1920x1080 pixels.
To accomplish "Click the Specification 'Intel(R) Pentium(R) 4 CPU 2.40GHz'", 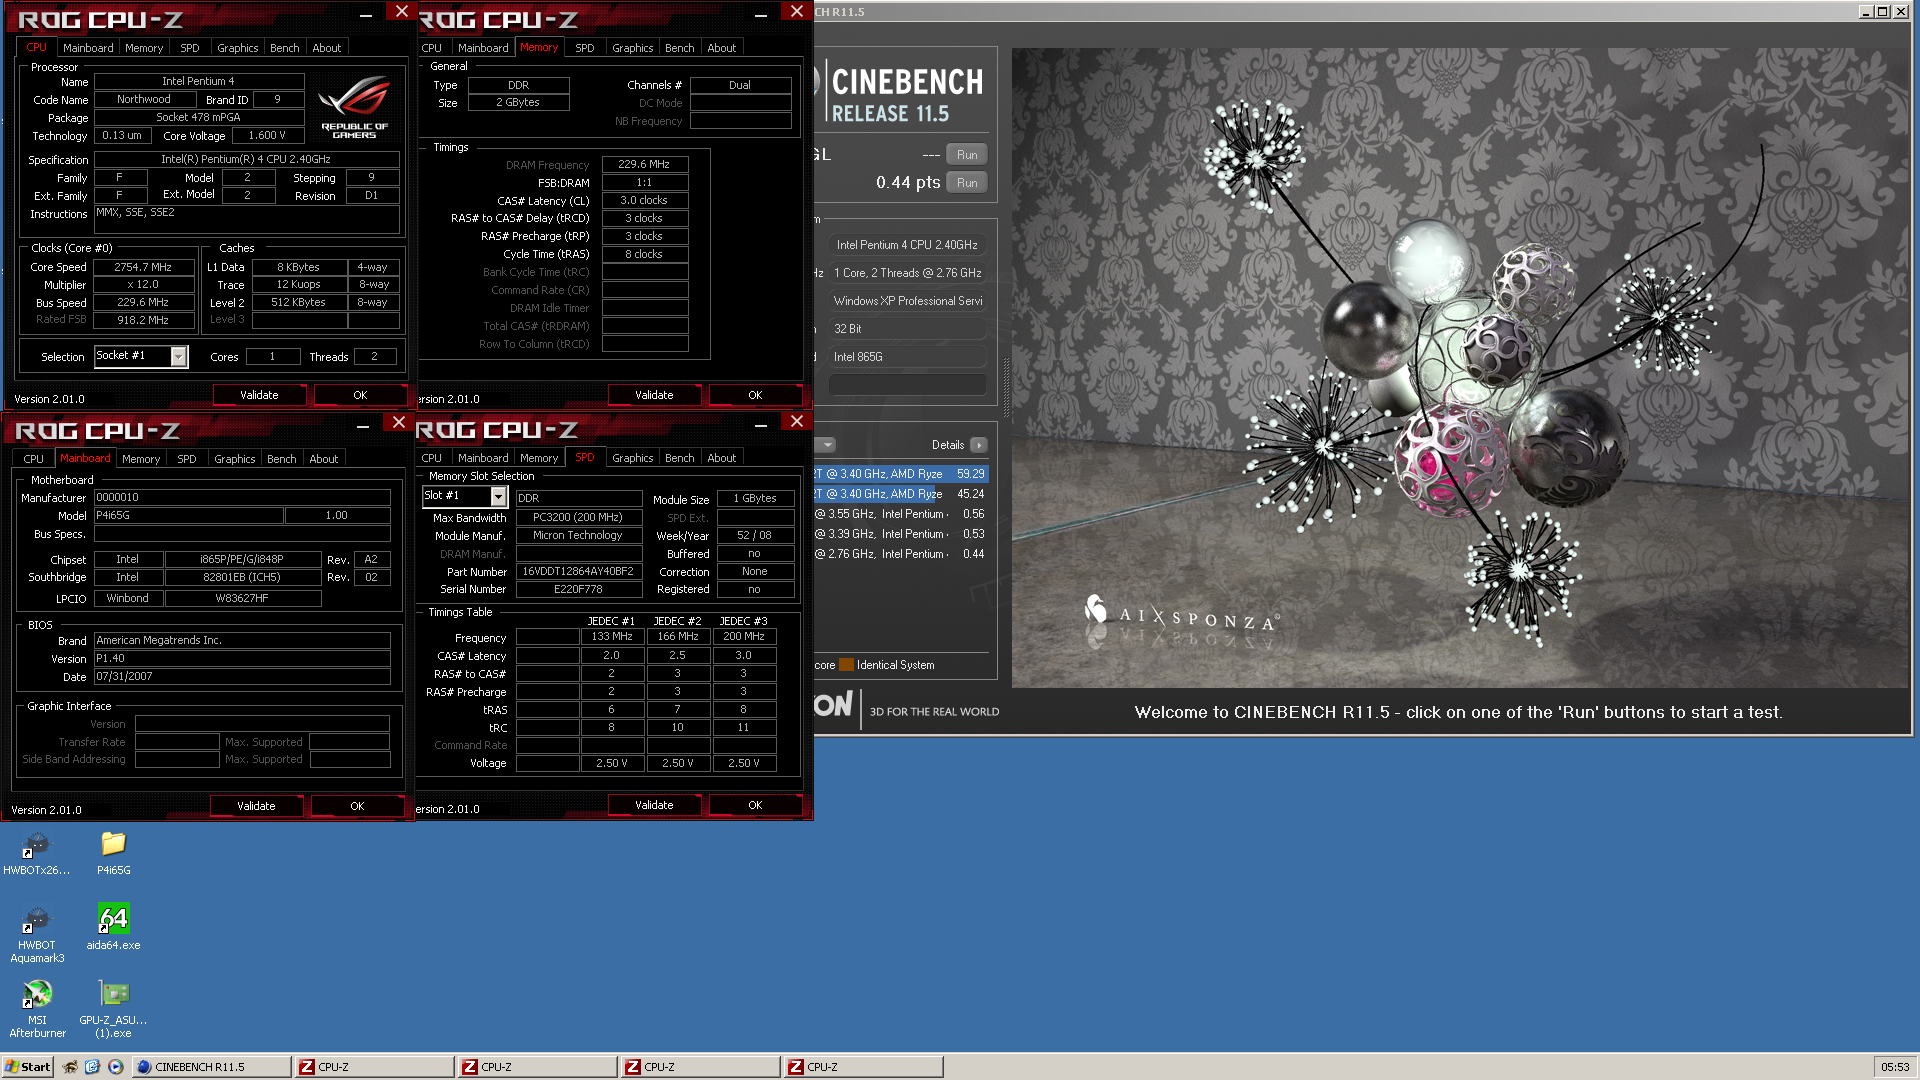I will tap(246, 159).
